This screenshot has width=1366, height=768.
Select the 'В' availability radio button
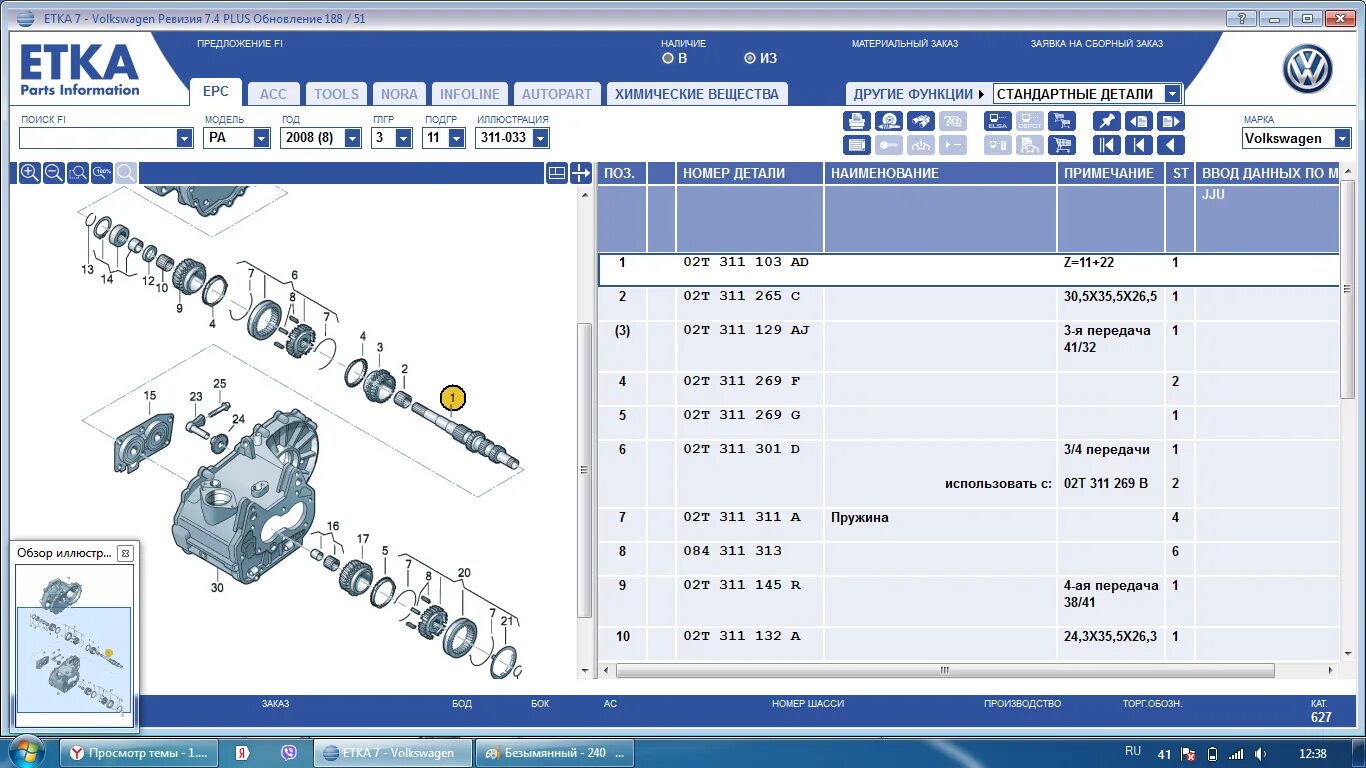pyautogui.click(x=668, y=58)
